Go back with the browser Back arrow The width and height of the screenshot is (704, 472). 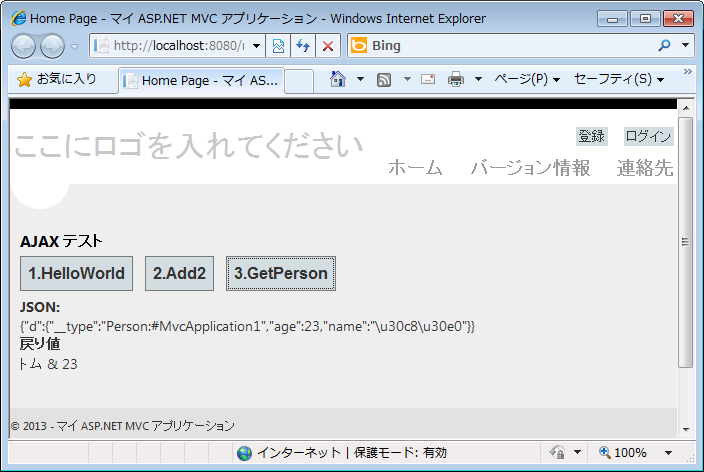[x=23, y=46]
